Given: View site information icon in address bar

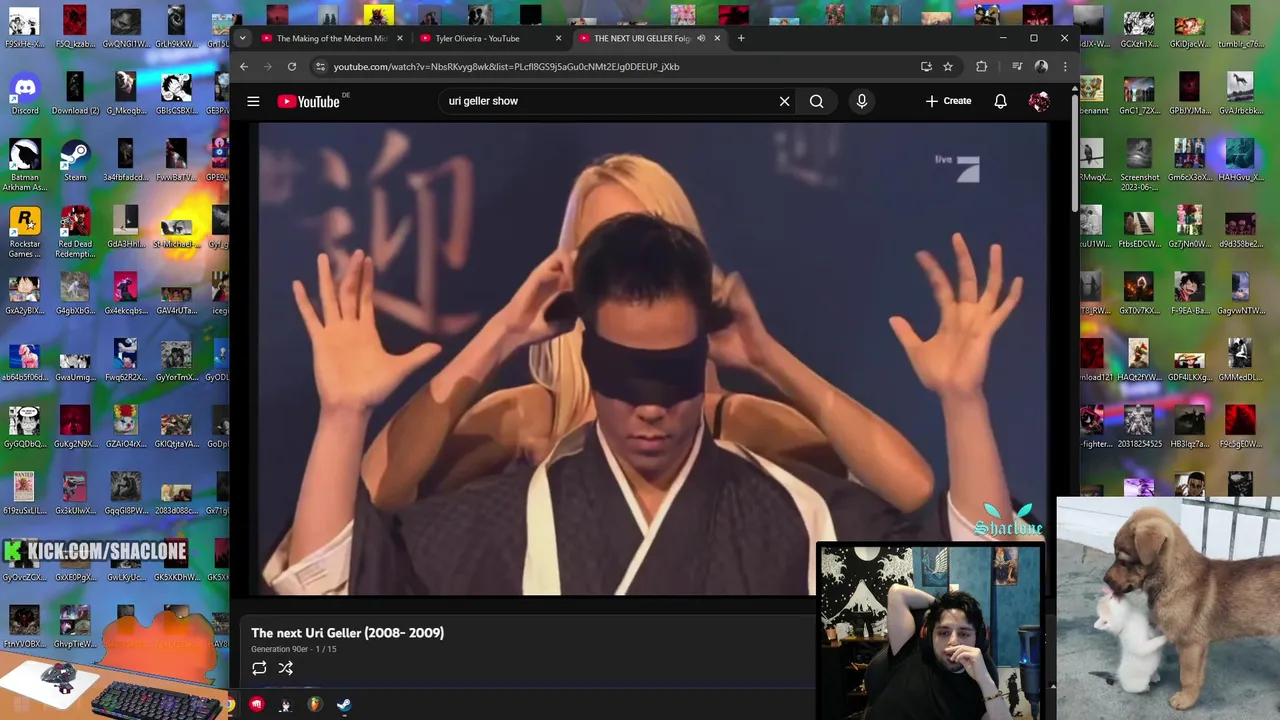Looking at the screenshot, I should coord(320,67).
